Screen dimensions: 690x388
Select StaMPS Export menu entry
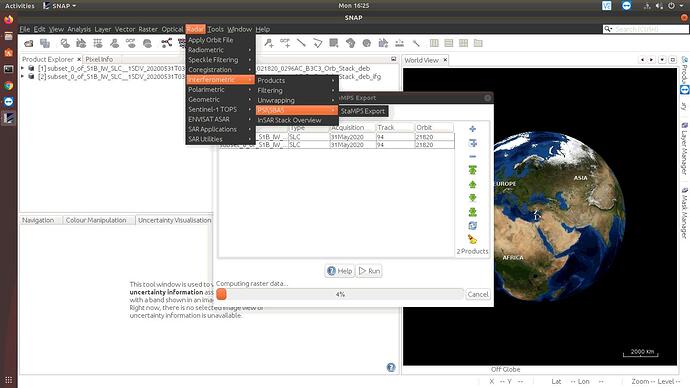point(363,111)
